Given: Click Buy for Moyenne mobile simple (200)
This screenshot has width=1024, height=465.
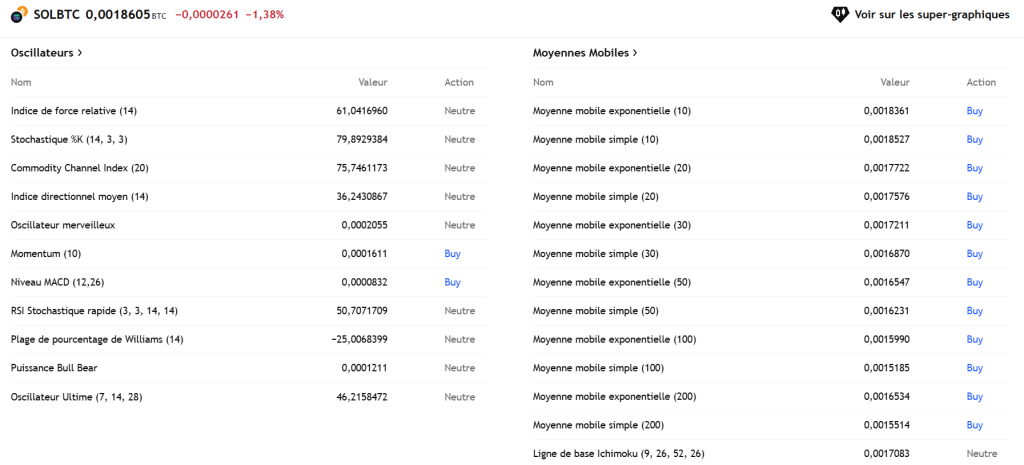Looking at the screenshot, I should tap(974, 425).
